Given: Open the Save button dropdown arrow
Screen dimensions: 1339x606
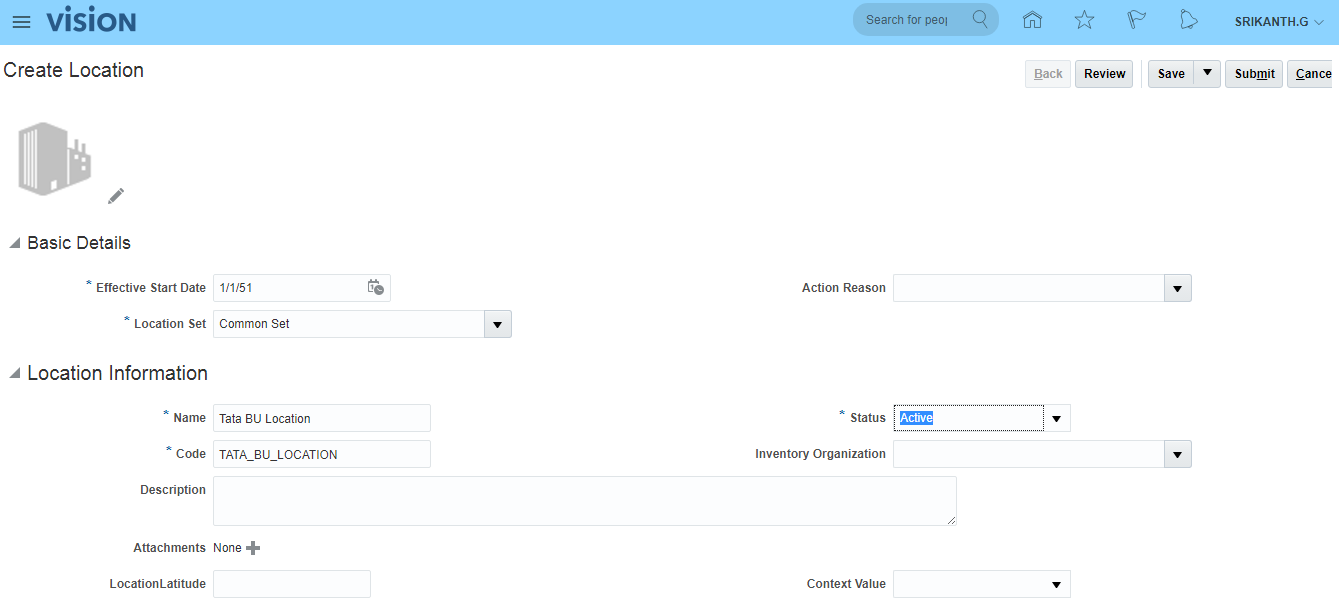Looking at the screenshot, I should [x=1207, y=73].
